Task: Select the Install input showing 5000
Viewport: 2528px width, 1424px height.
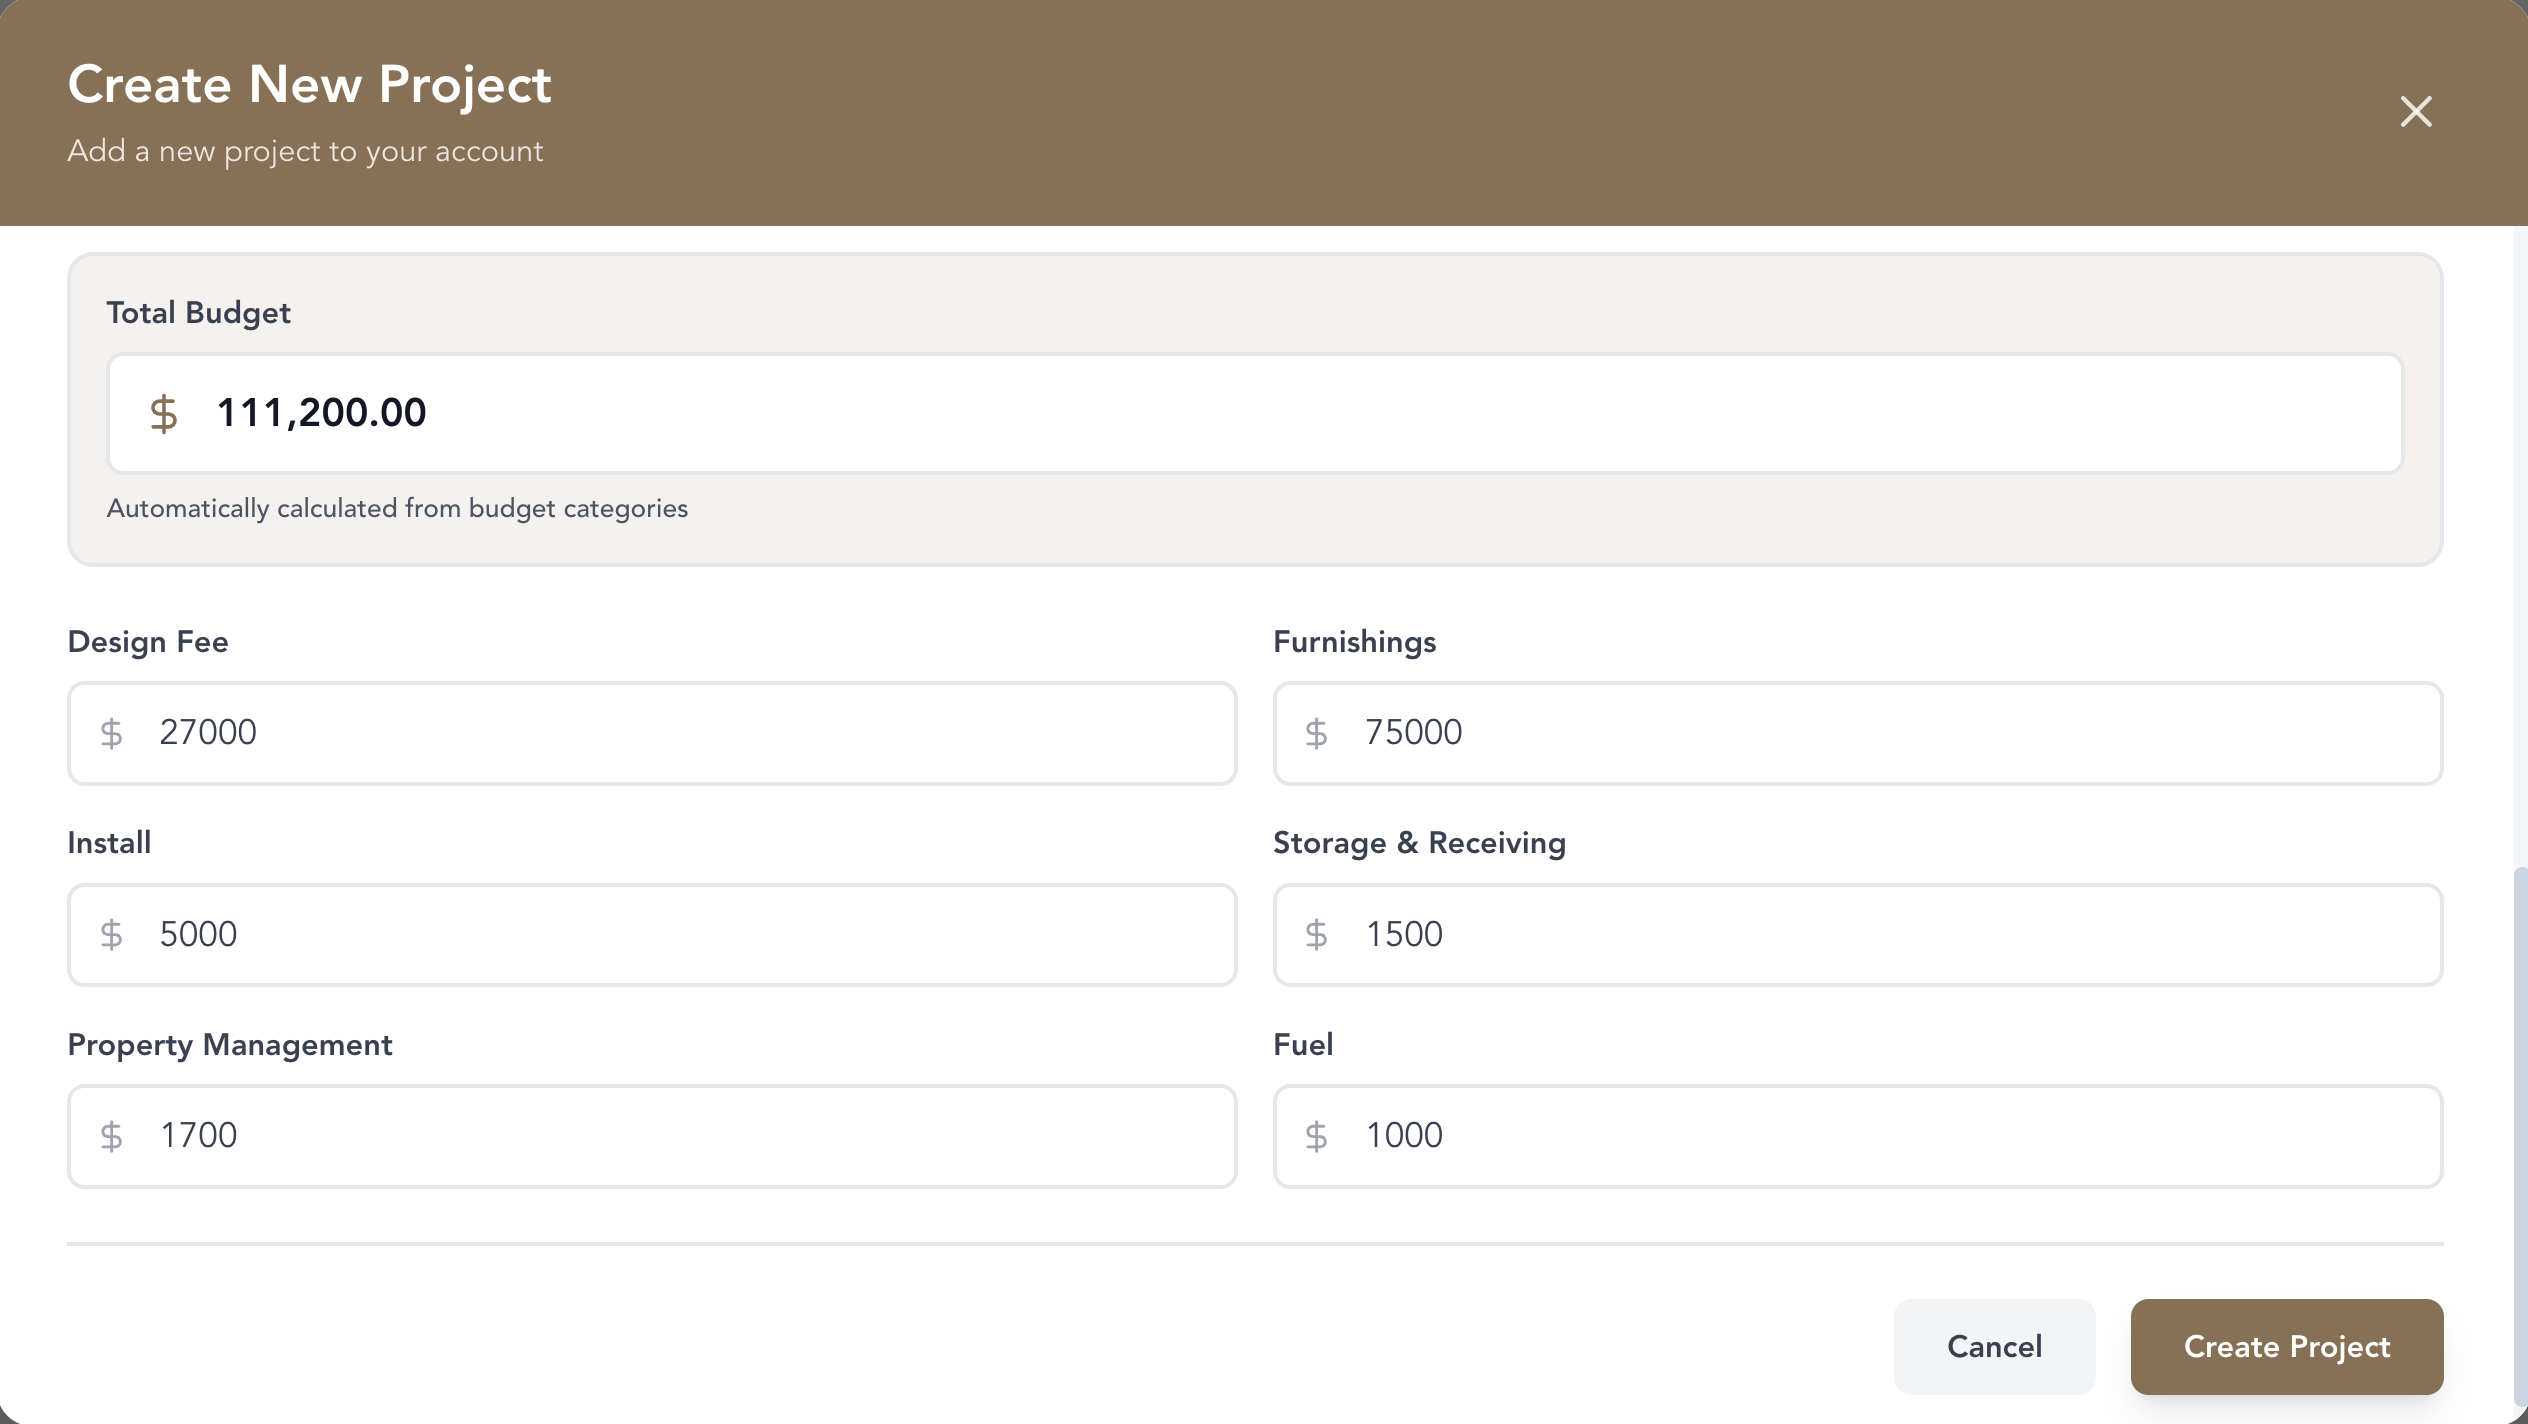Action: [652, 935]
